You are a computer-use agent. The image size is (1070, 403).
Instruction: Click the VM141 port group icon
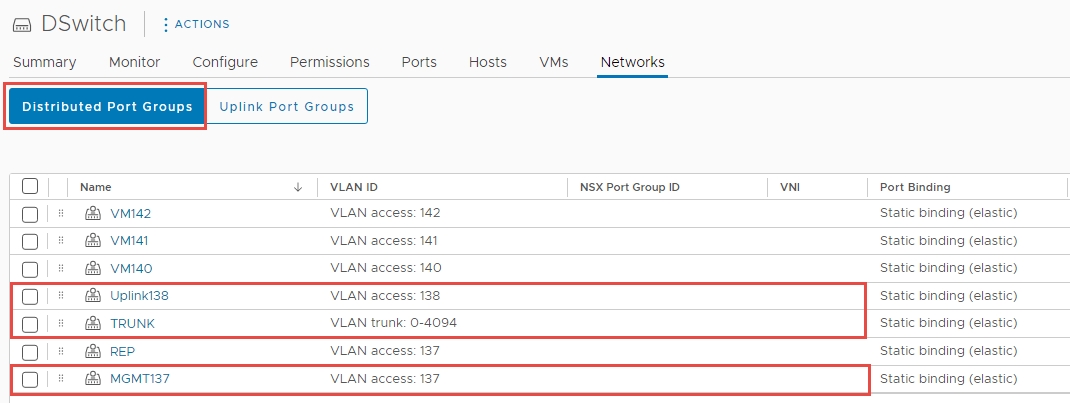coord(94,241)
